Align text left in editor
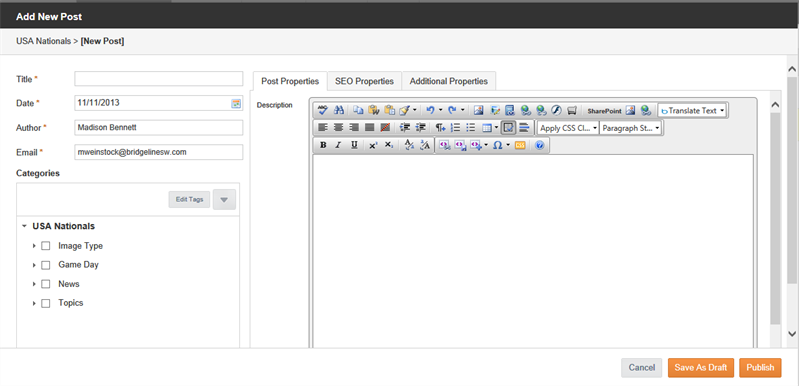This screenshot has height=386, width=799. point(323,127)
